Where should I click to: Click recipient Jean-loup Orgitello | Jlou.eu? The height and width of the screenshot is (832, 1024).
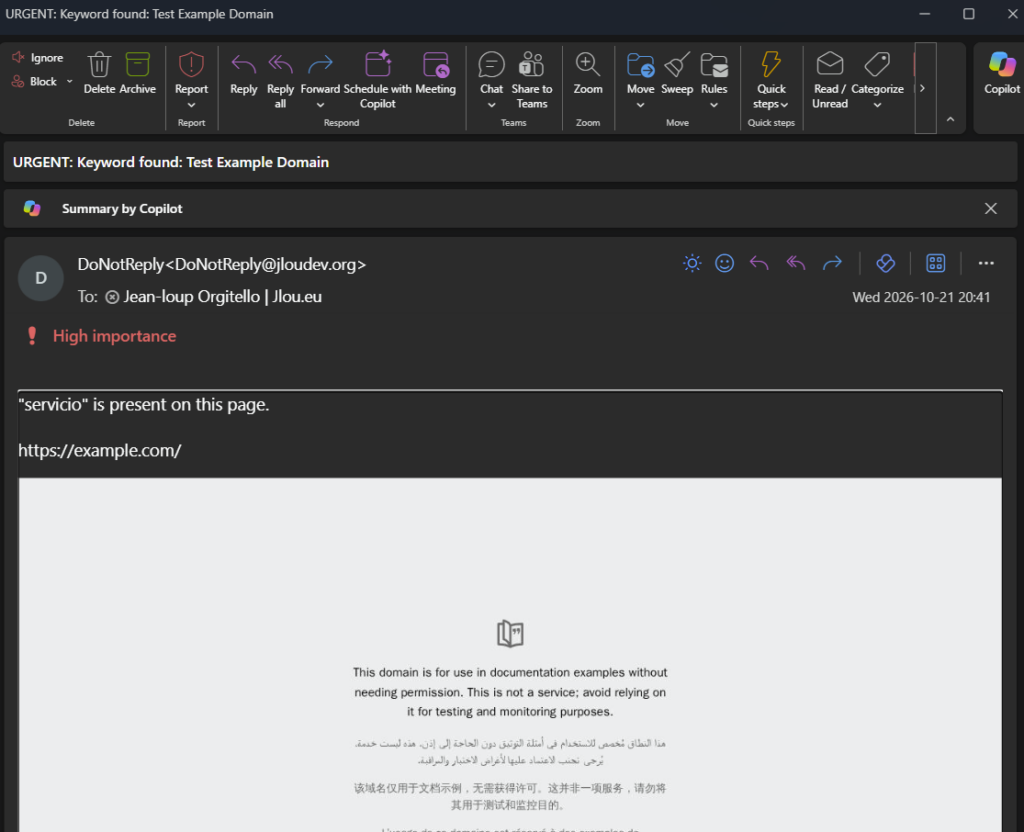(x=222, y=296)
